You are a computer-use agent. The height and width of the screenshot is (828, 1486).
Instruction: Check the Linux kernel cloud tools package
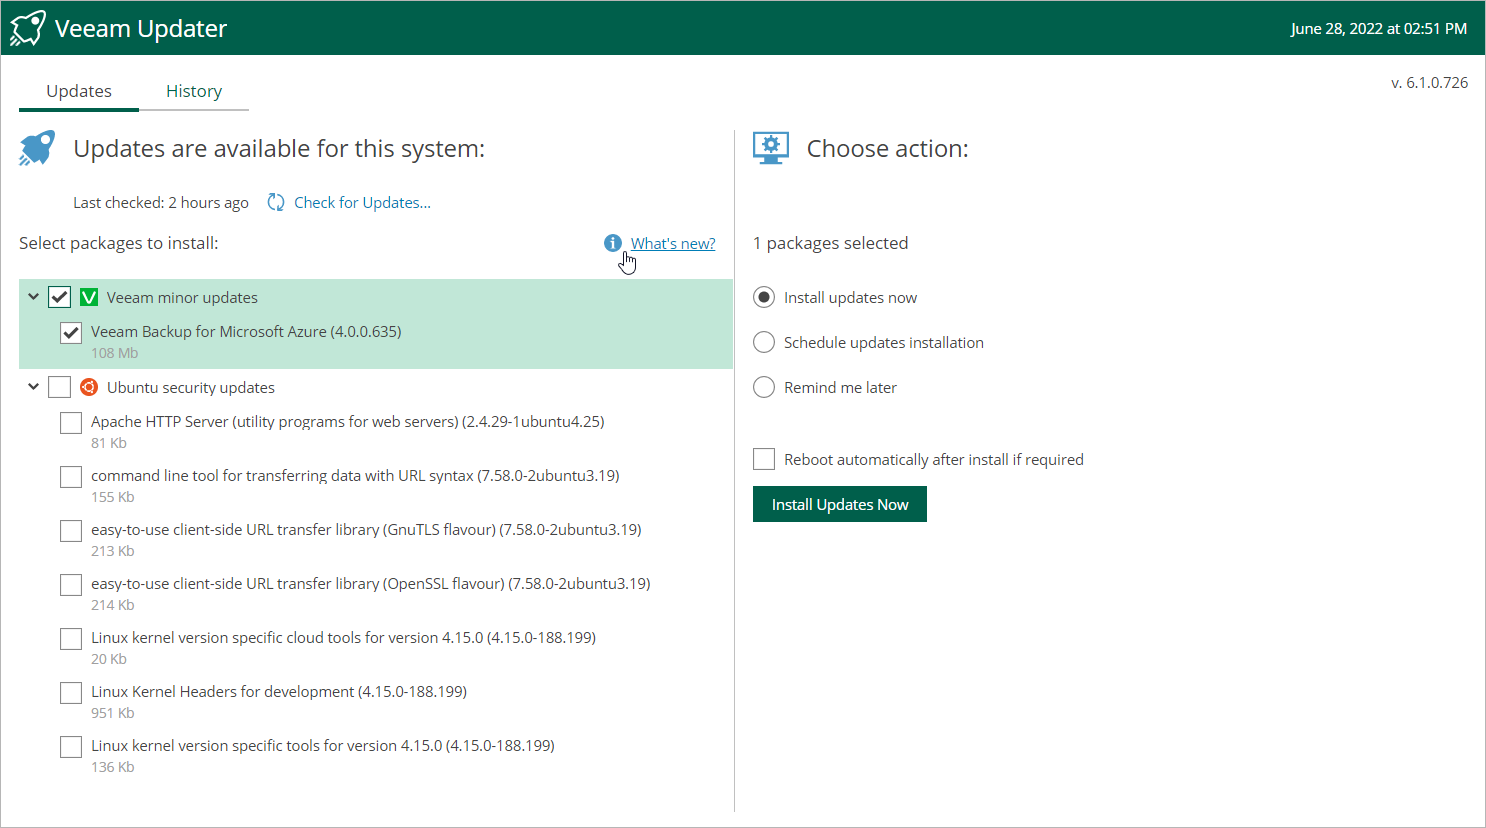point(71,639)
